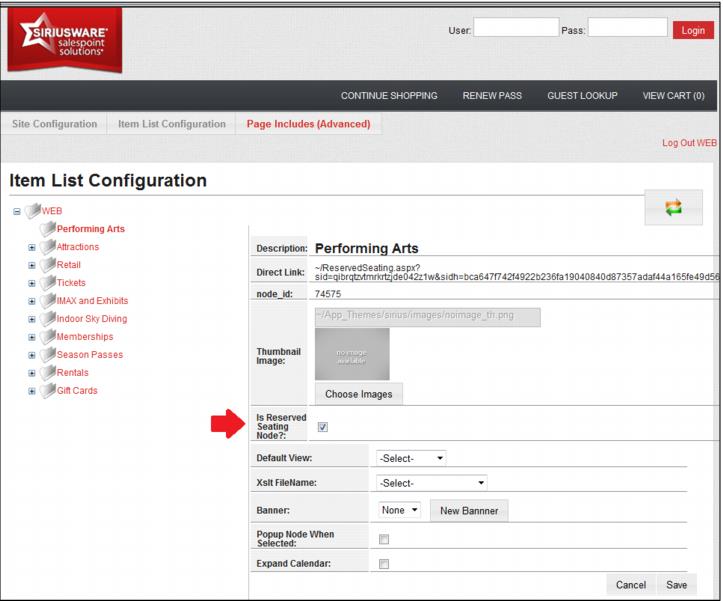Click the no image available thumbnail

[x=351, y=354]
